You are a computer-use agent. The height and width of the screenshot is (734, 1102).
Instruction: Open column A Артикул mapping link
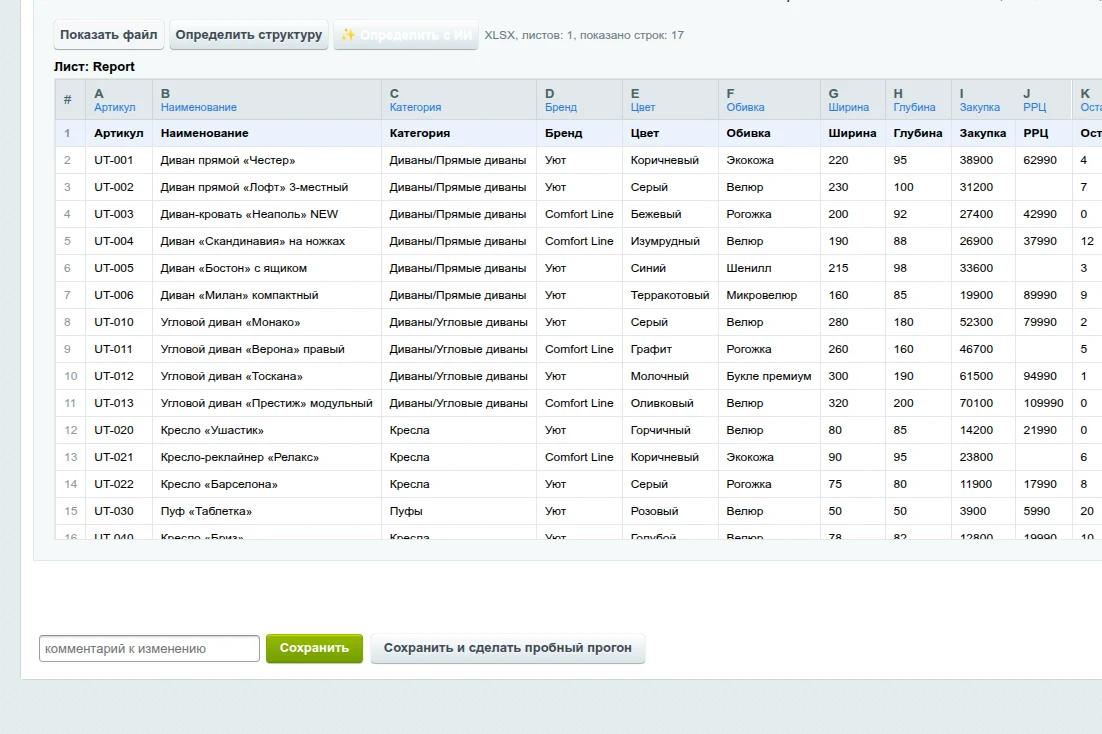[x=115, y=108]
